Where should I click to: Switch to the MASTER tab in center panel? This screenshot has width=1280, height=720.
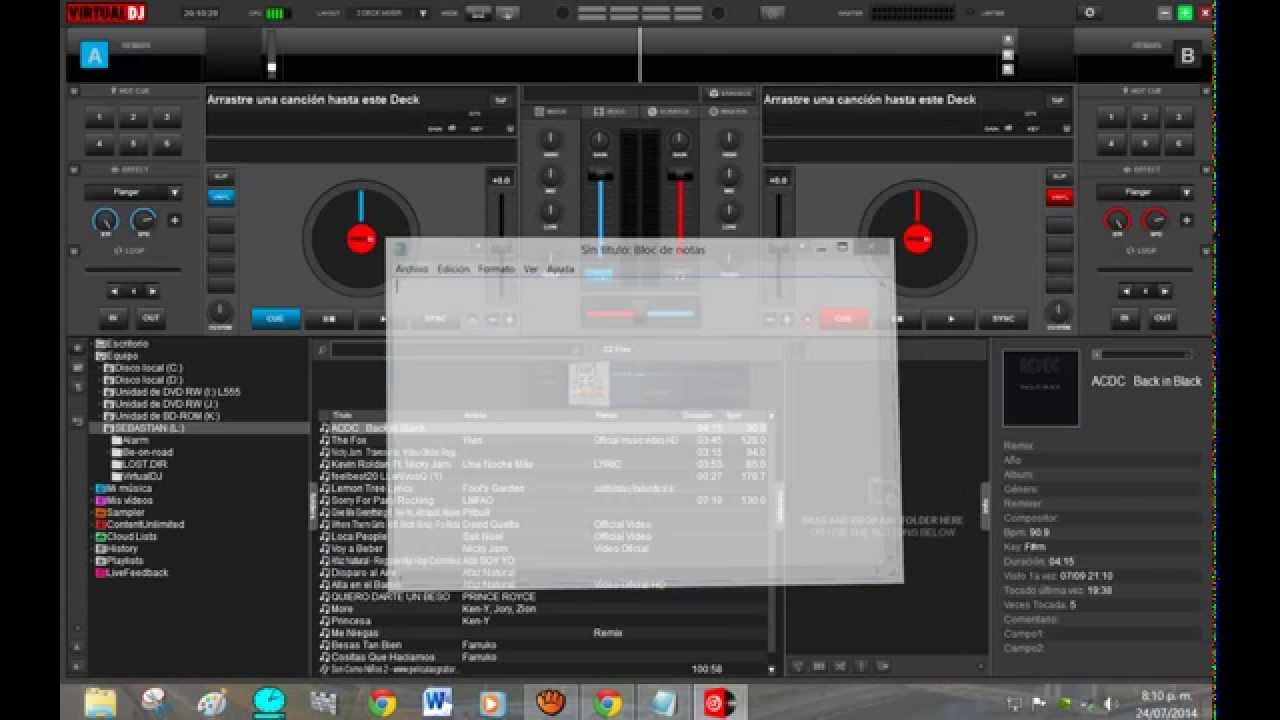click(x=730, y=111)
